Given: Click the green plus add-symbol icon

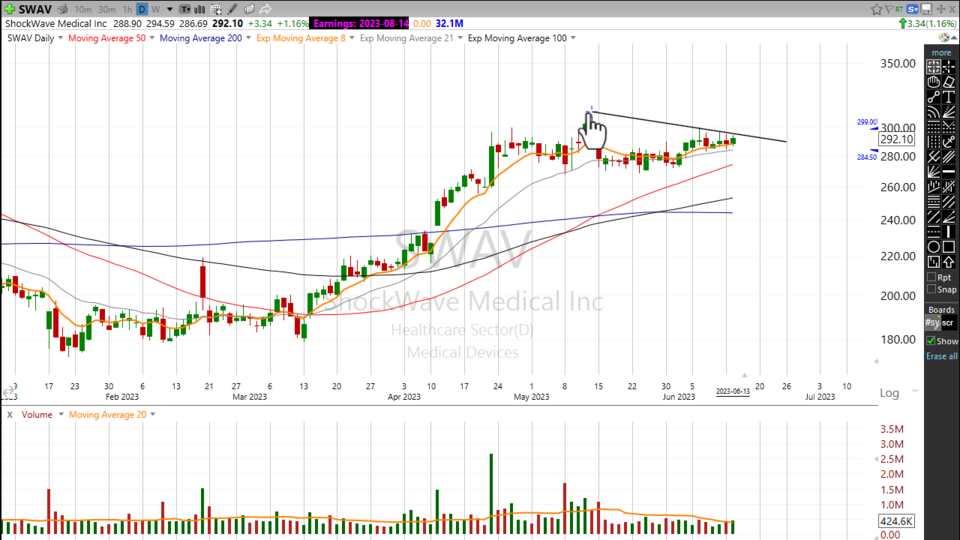Looking at the screenshot, I should [x=10, y=9].
